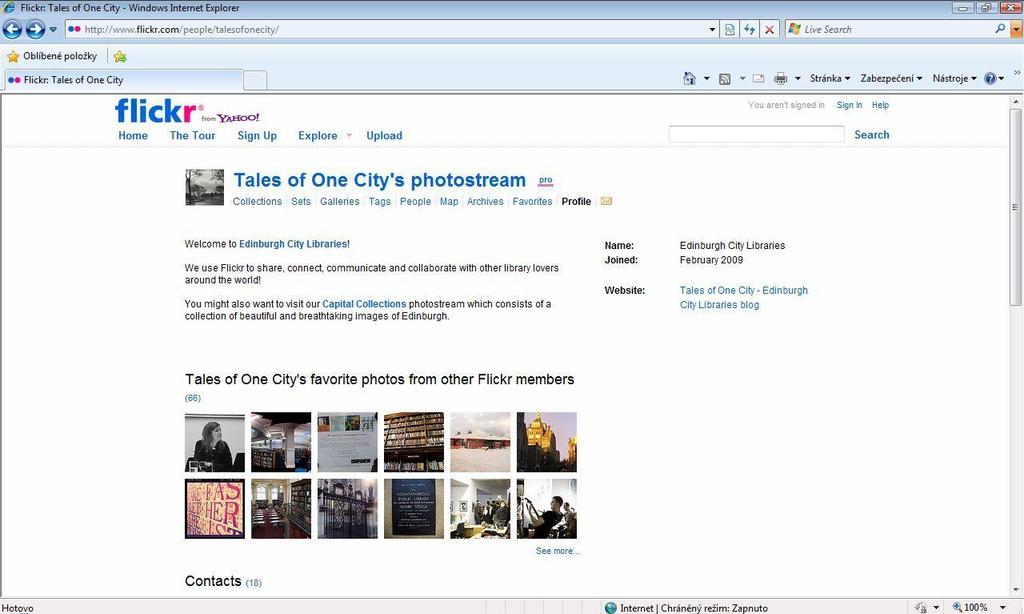Screen dimensions: 1024x614
Task: Open the address bar history dropdown
Action: pos(712,29)
